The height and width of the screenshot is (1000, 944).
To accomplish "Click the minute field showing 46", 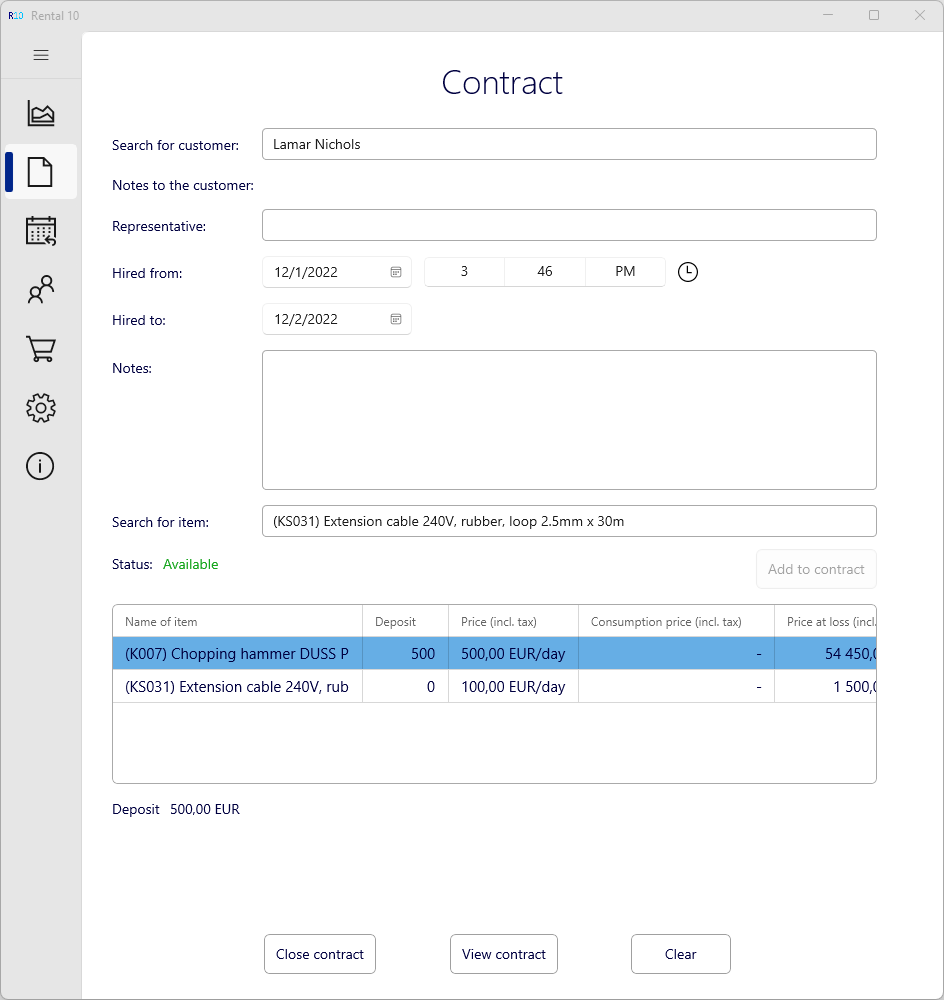I will [545, 272].
